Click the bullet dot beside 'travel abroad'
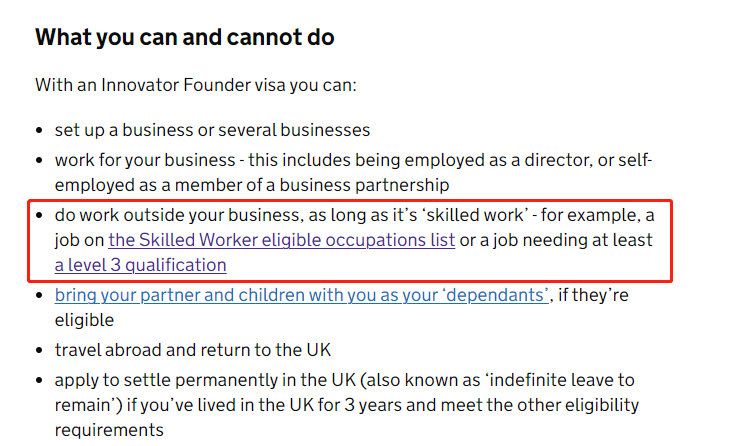The height and width of the screenshot is (446, 751). pyautogui.click(x=40, y=351)
